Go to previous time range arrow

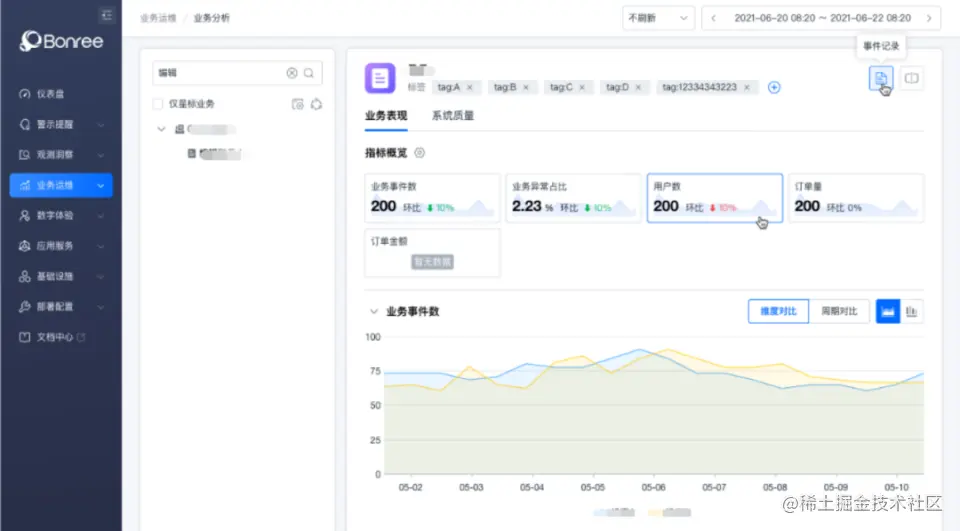(713, 18)
